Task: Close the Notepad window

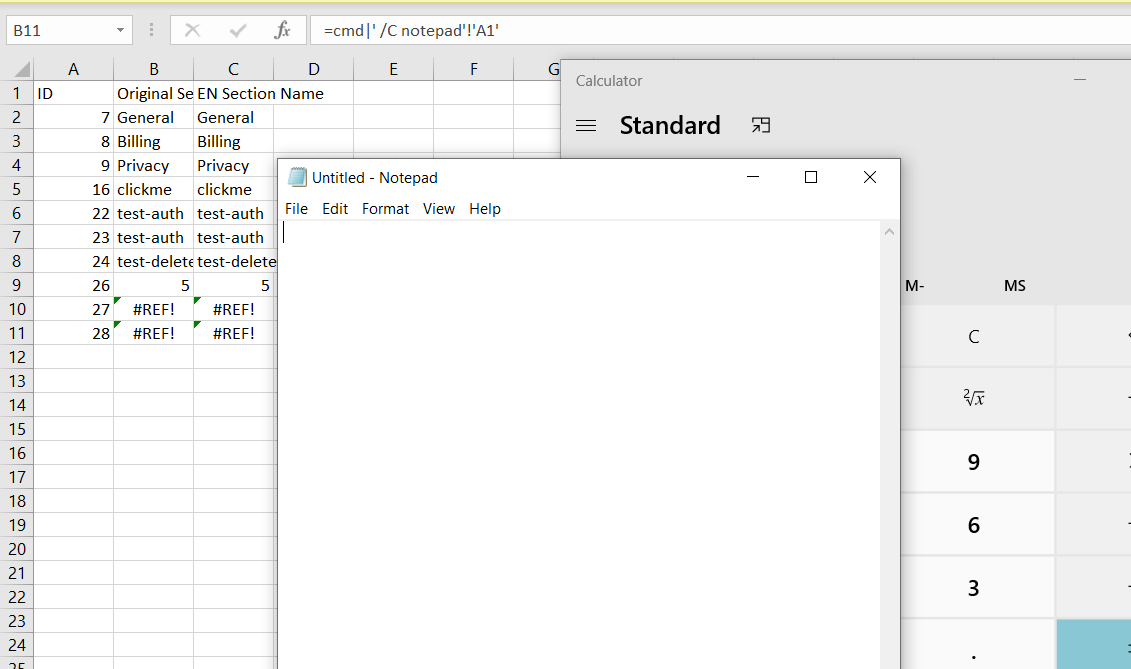Action: coord(870,177)
